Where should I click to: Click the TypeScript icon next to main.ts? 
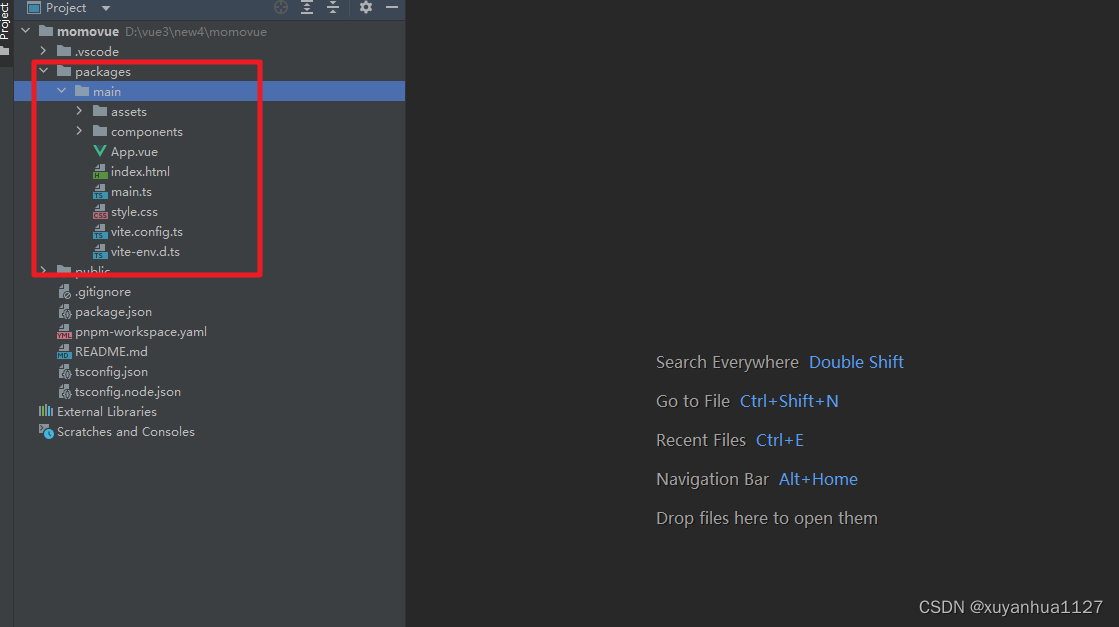click(x=100, y=191)
